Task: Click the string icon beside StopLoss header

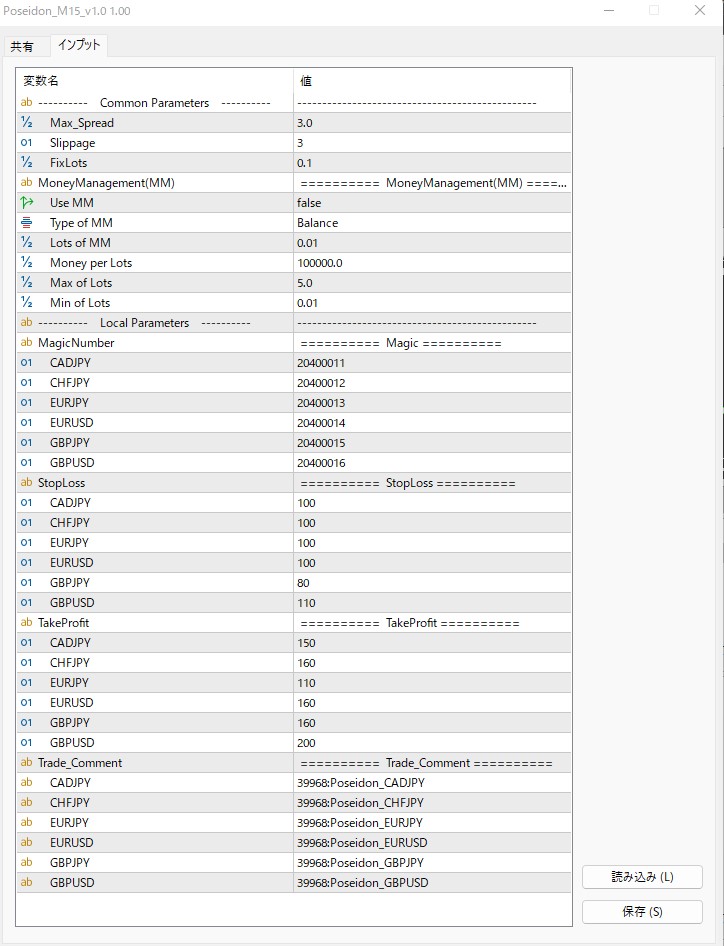Action: [27, 482]
